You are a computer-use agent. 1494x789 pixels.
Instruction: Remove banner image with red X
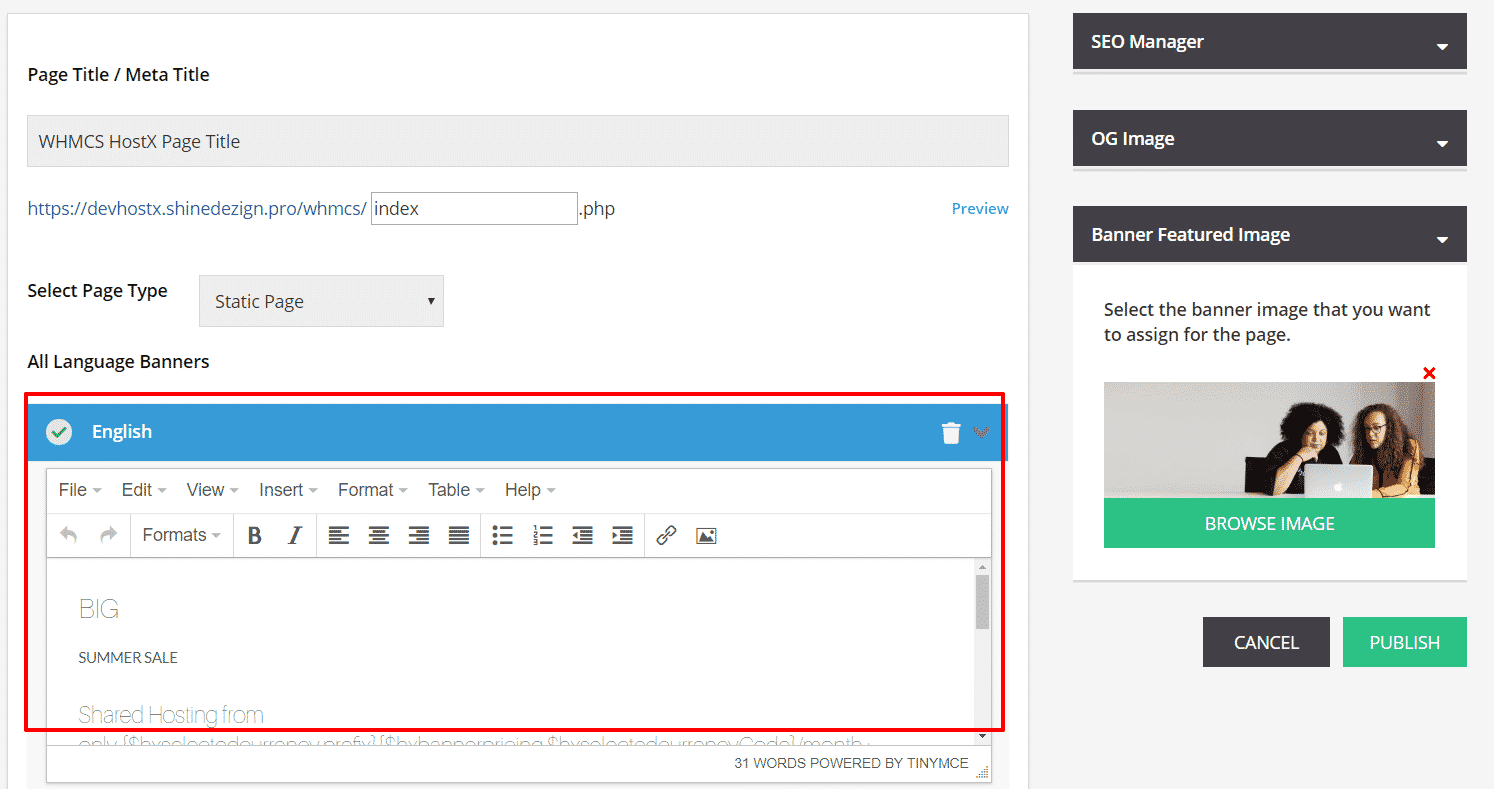(x=1429, y=374)
